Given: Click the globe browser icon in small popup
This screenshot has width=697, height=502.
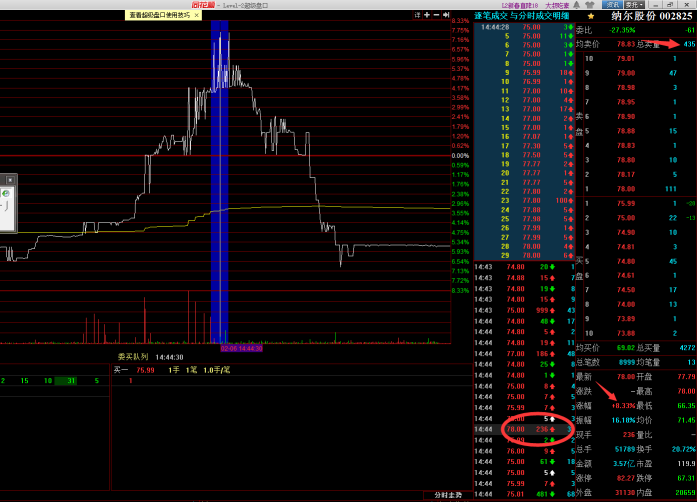Looking at the screenshot, I should (6, 193).
